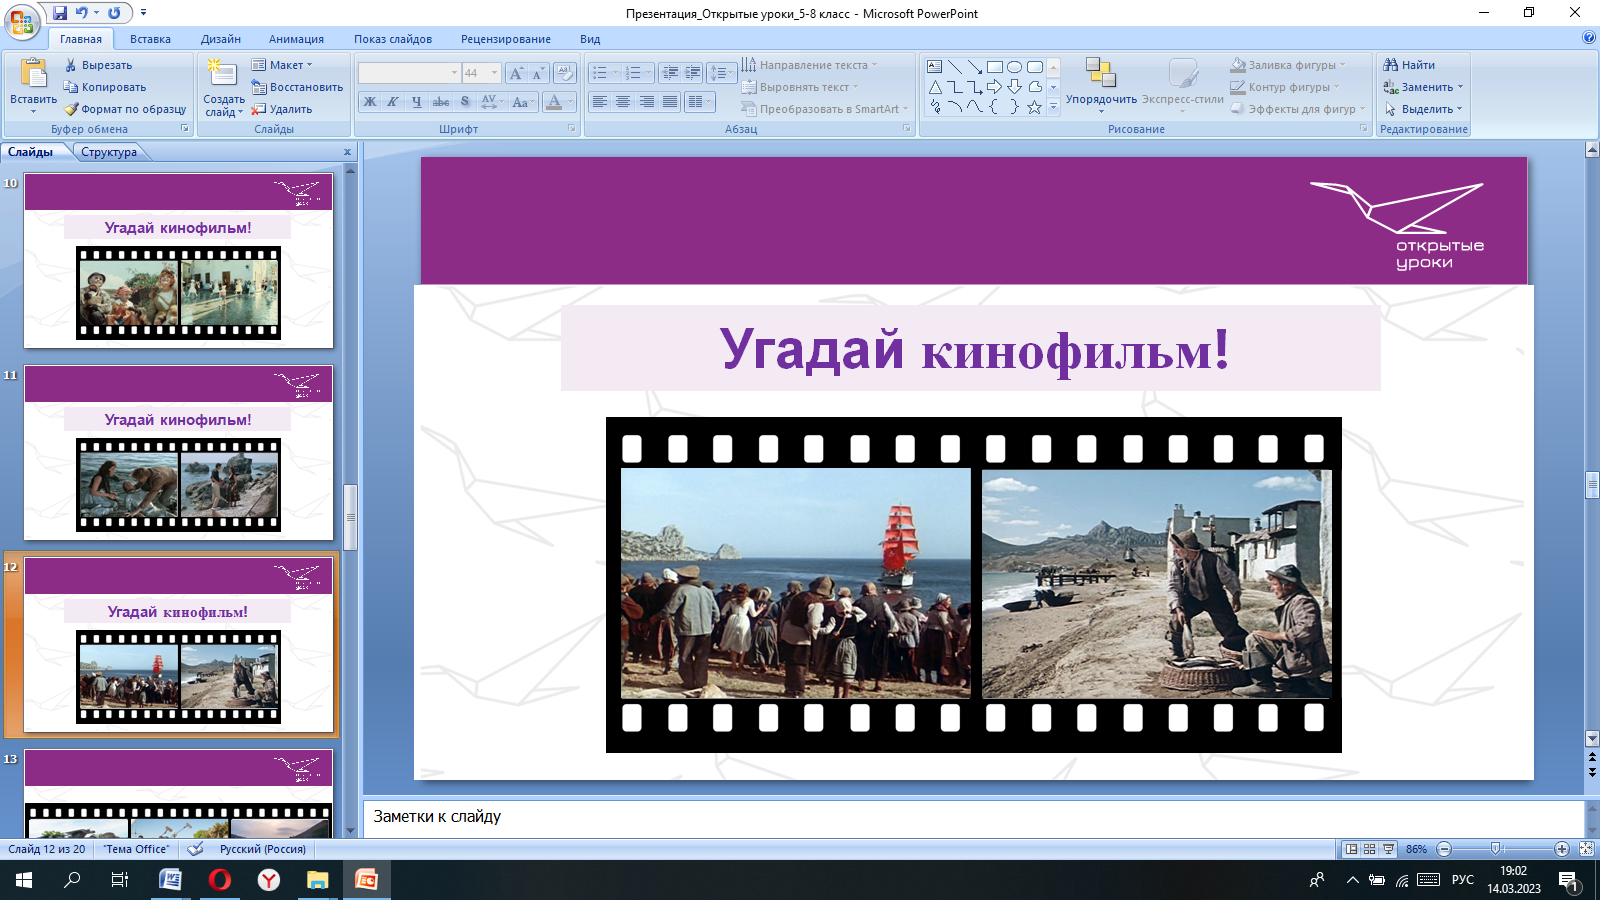Run spell check icon in status bar
This screenshot has width=1600, height=900.
pyautogui.click(x=196, y=849)
